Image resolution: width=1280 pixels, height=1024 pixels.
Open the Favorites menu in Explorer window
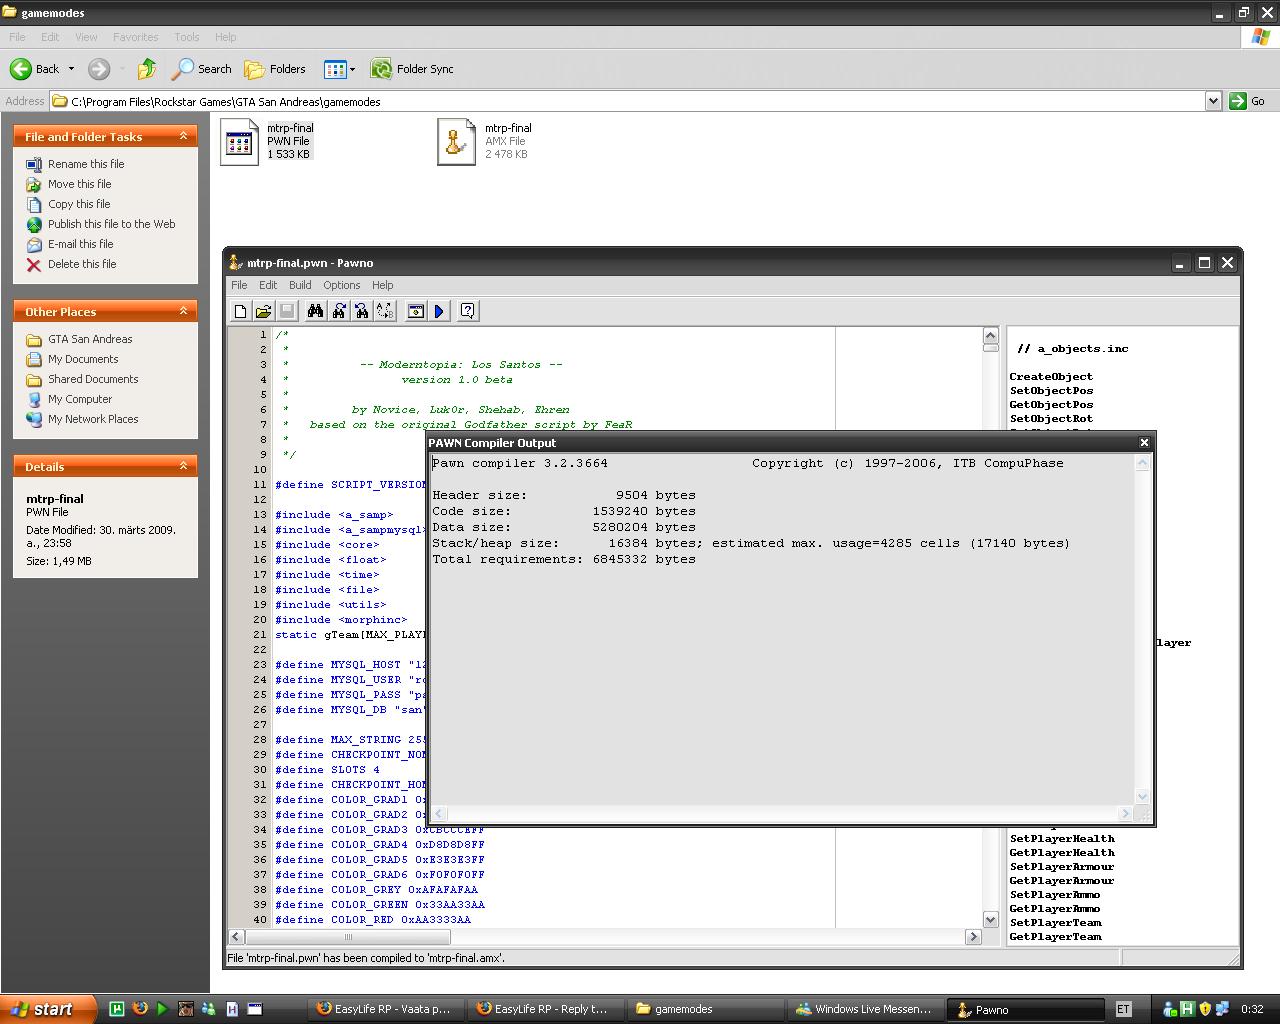(x=135, y=37)
